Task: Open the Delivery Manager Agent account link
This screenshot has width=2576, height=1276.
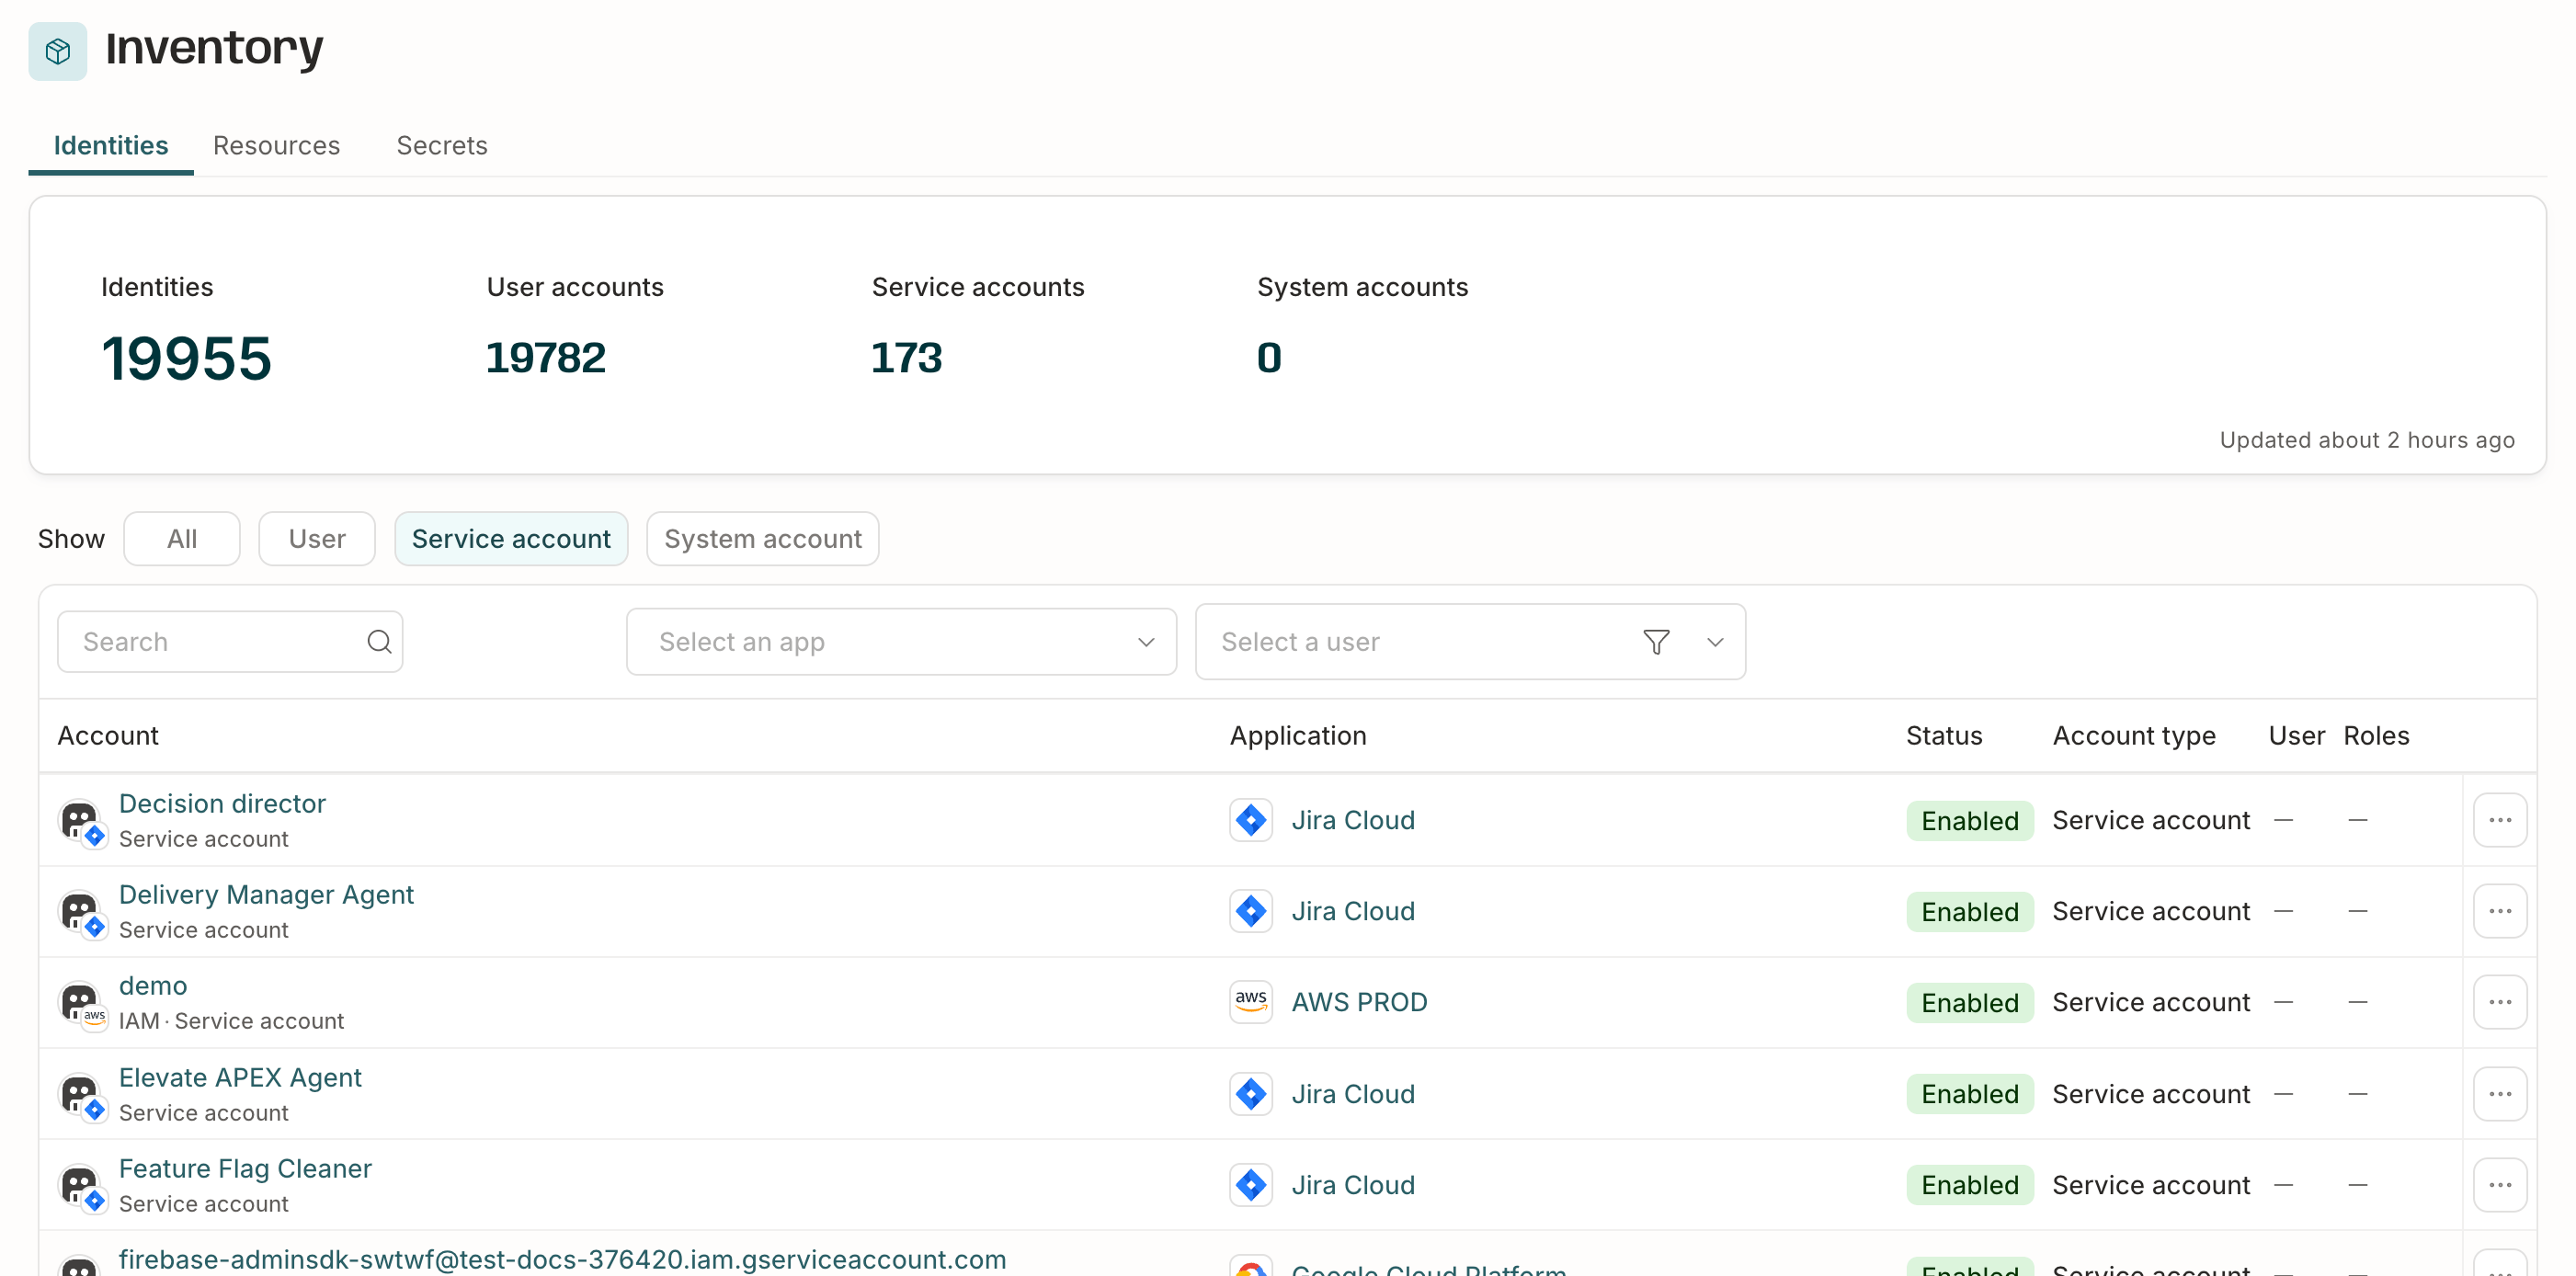Action: (266, 894)
